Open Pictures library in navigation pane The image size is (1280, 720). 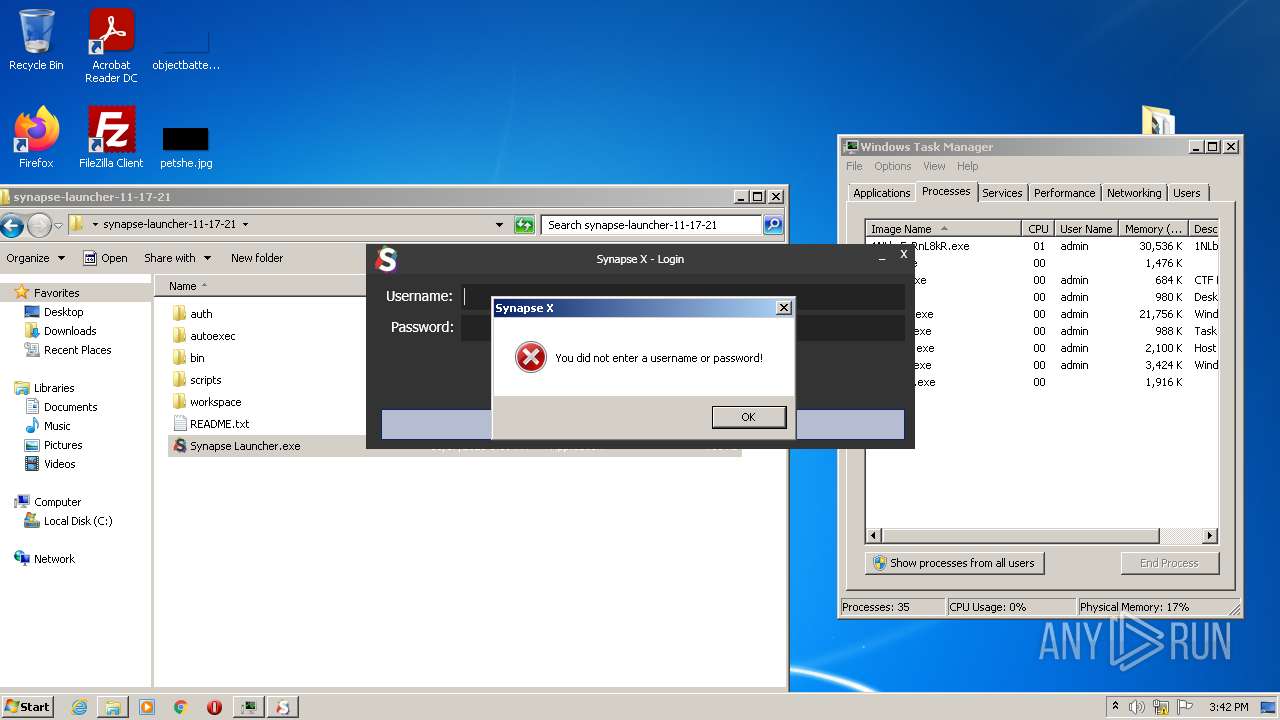pyautogui.click(x=62, y=445)
